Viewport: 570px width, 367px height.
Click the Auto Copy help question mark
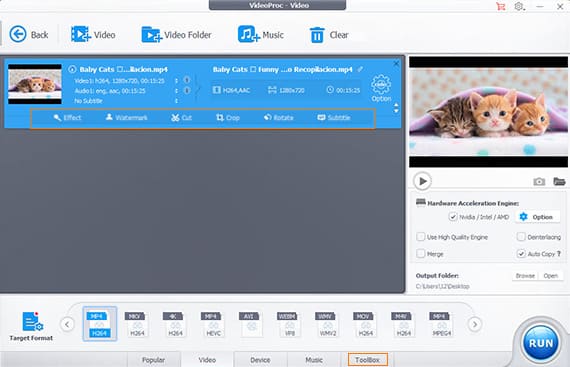pos(559,254)
